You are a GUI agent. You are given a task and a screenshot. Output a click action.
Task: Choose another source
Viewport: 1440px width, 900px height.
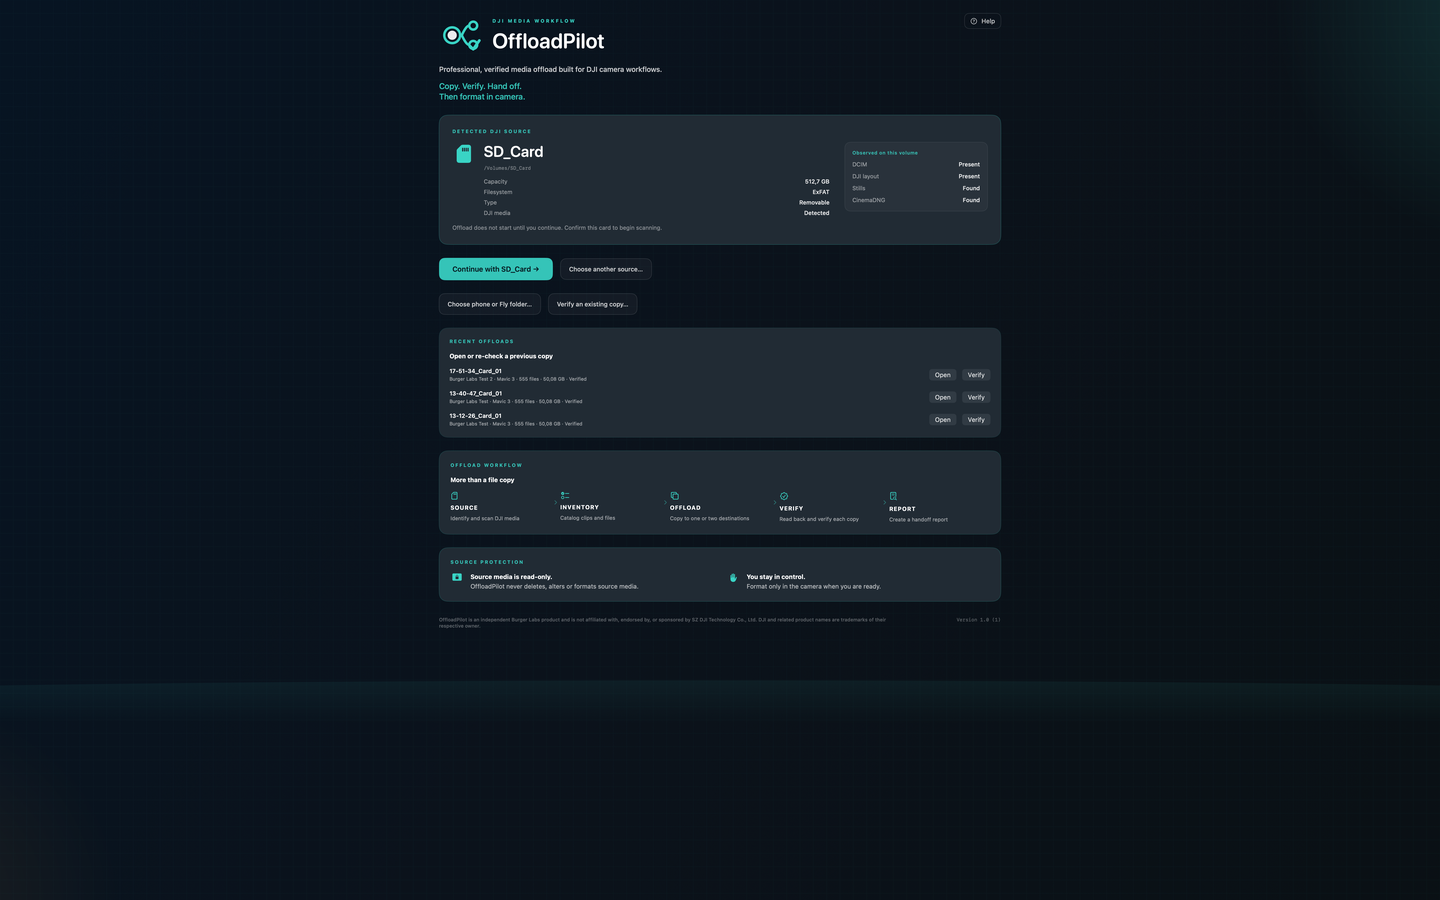tap(606, 269)
